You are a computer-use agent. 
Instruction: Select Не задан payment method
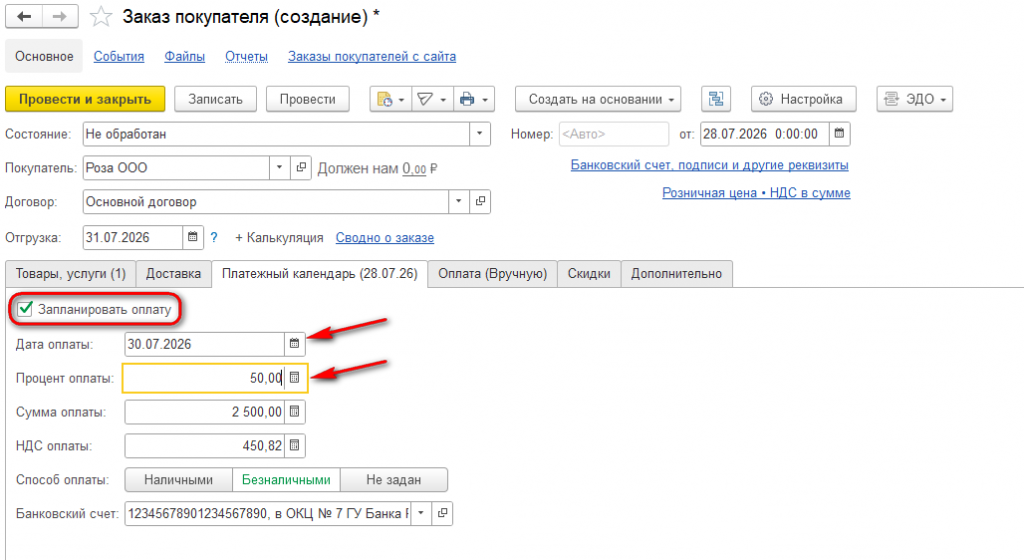click(x=394, y=480)
